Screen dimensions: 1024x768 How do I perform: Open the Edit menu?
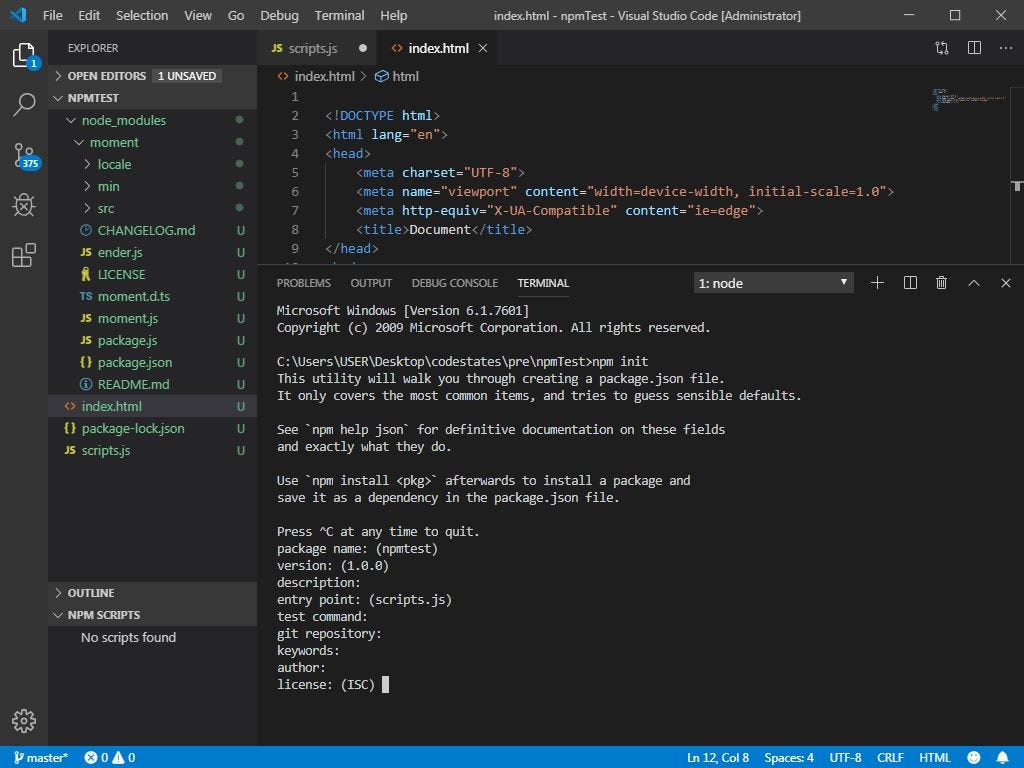[x=89, y=15]
